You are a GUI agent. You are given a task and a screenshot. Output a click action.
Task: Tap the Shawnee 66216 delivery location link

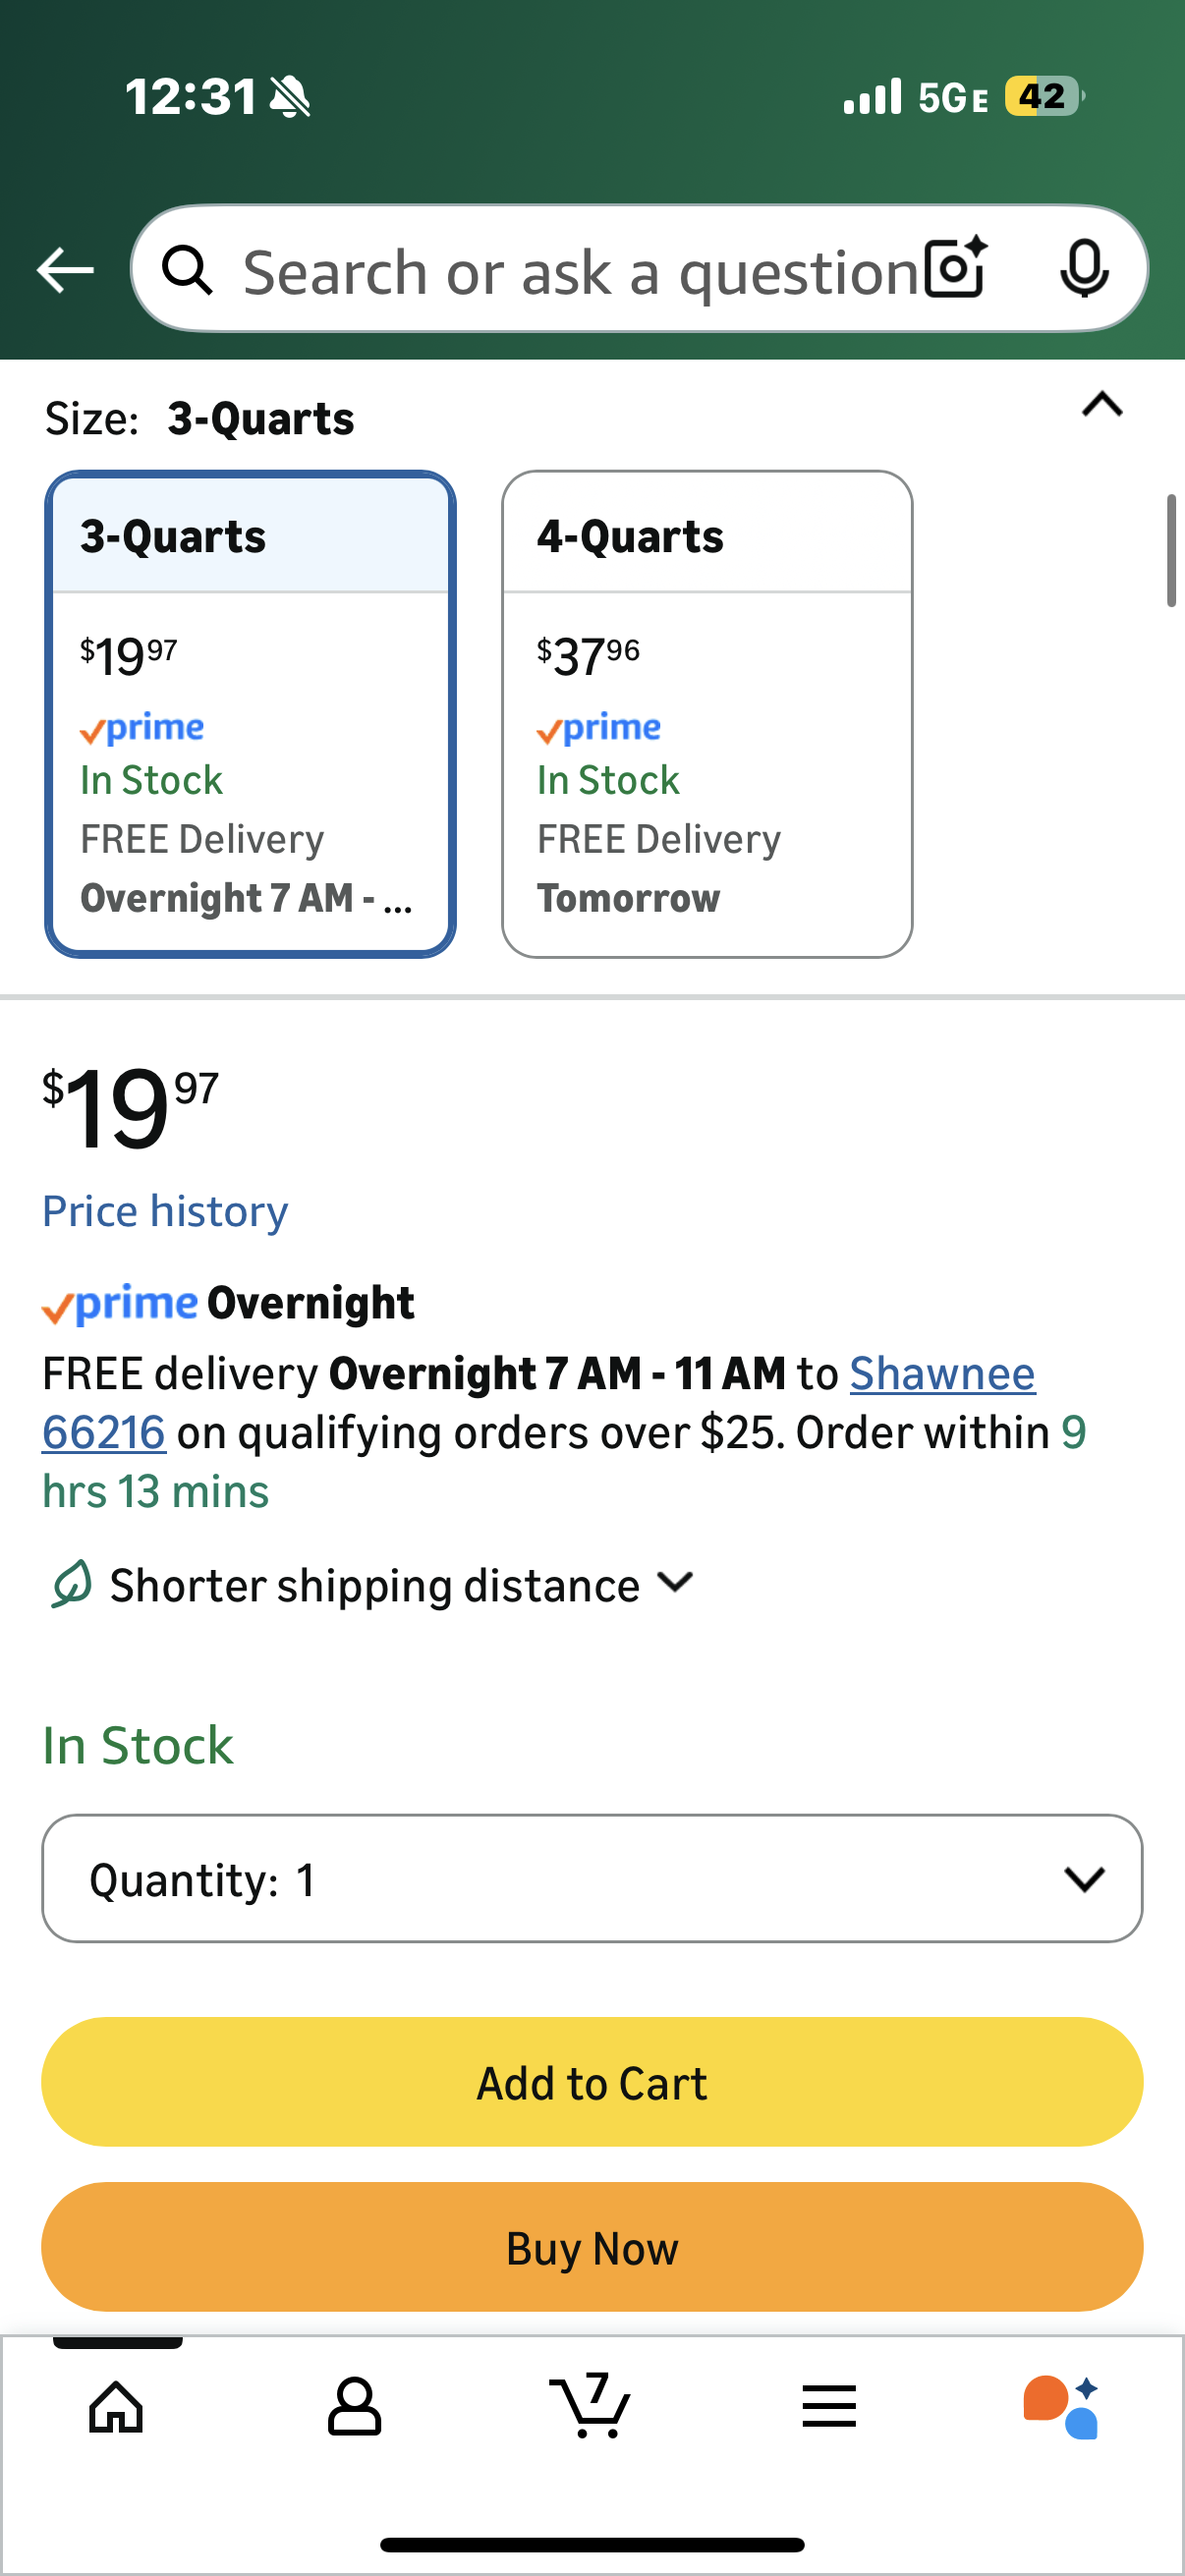coord(941,1374)
